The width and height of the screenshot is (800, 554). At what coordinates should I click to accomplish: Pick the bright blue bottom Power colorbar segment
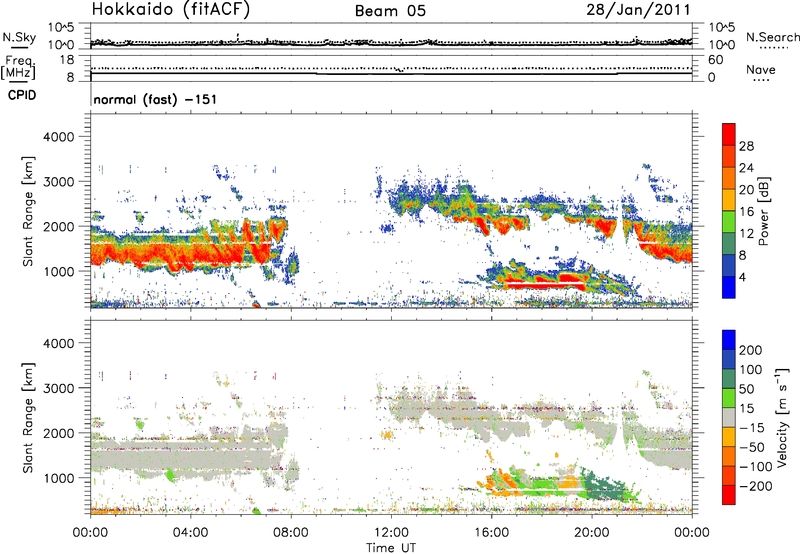coord(729,288)
